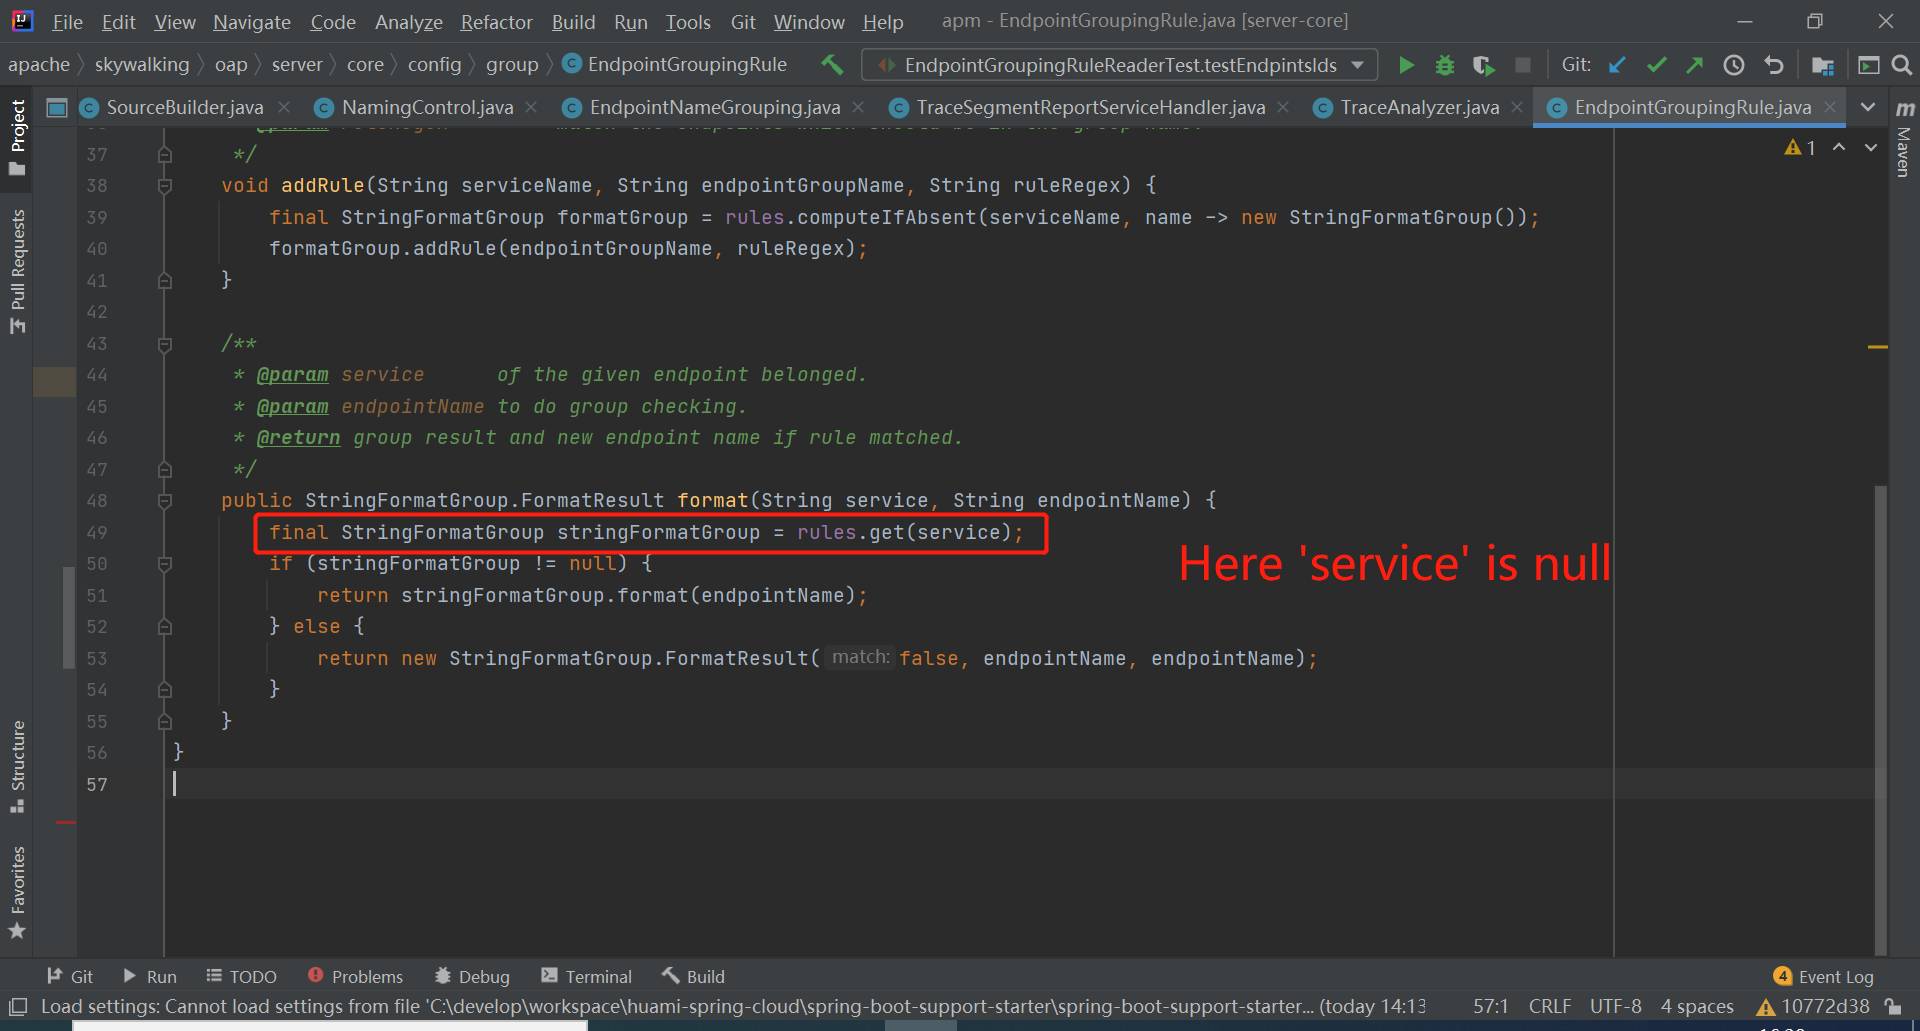Click the yellow warning stripe marker
The image size is (1920, 1031).
1878,347
